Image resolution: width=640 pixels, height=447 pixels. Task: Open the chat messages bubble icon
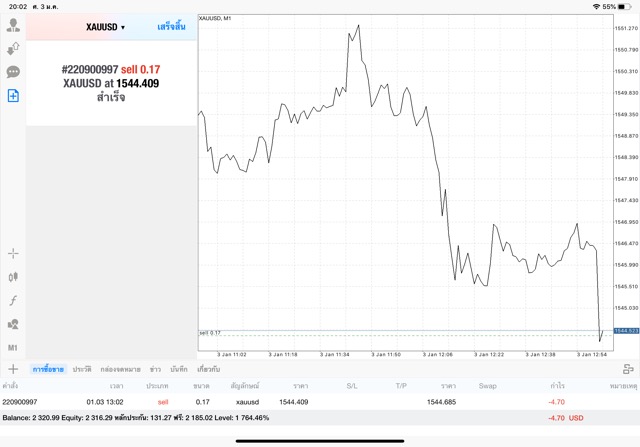pyautogui.click(x=13, y=72)
